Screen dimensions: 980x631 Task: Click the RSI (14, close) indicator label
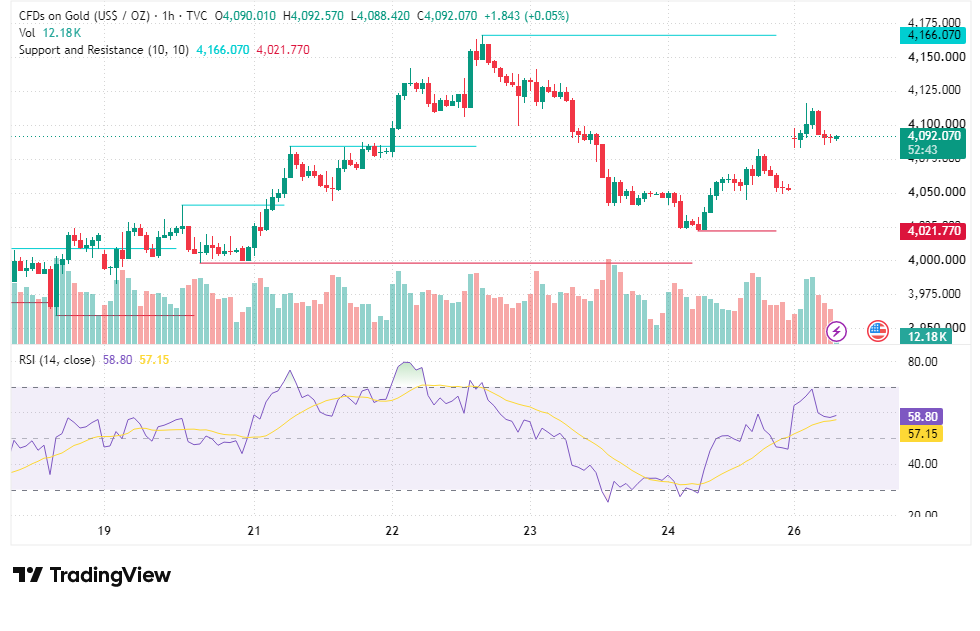click(x=57, y=360)
